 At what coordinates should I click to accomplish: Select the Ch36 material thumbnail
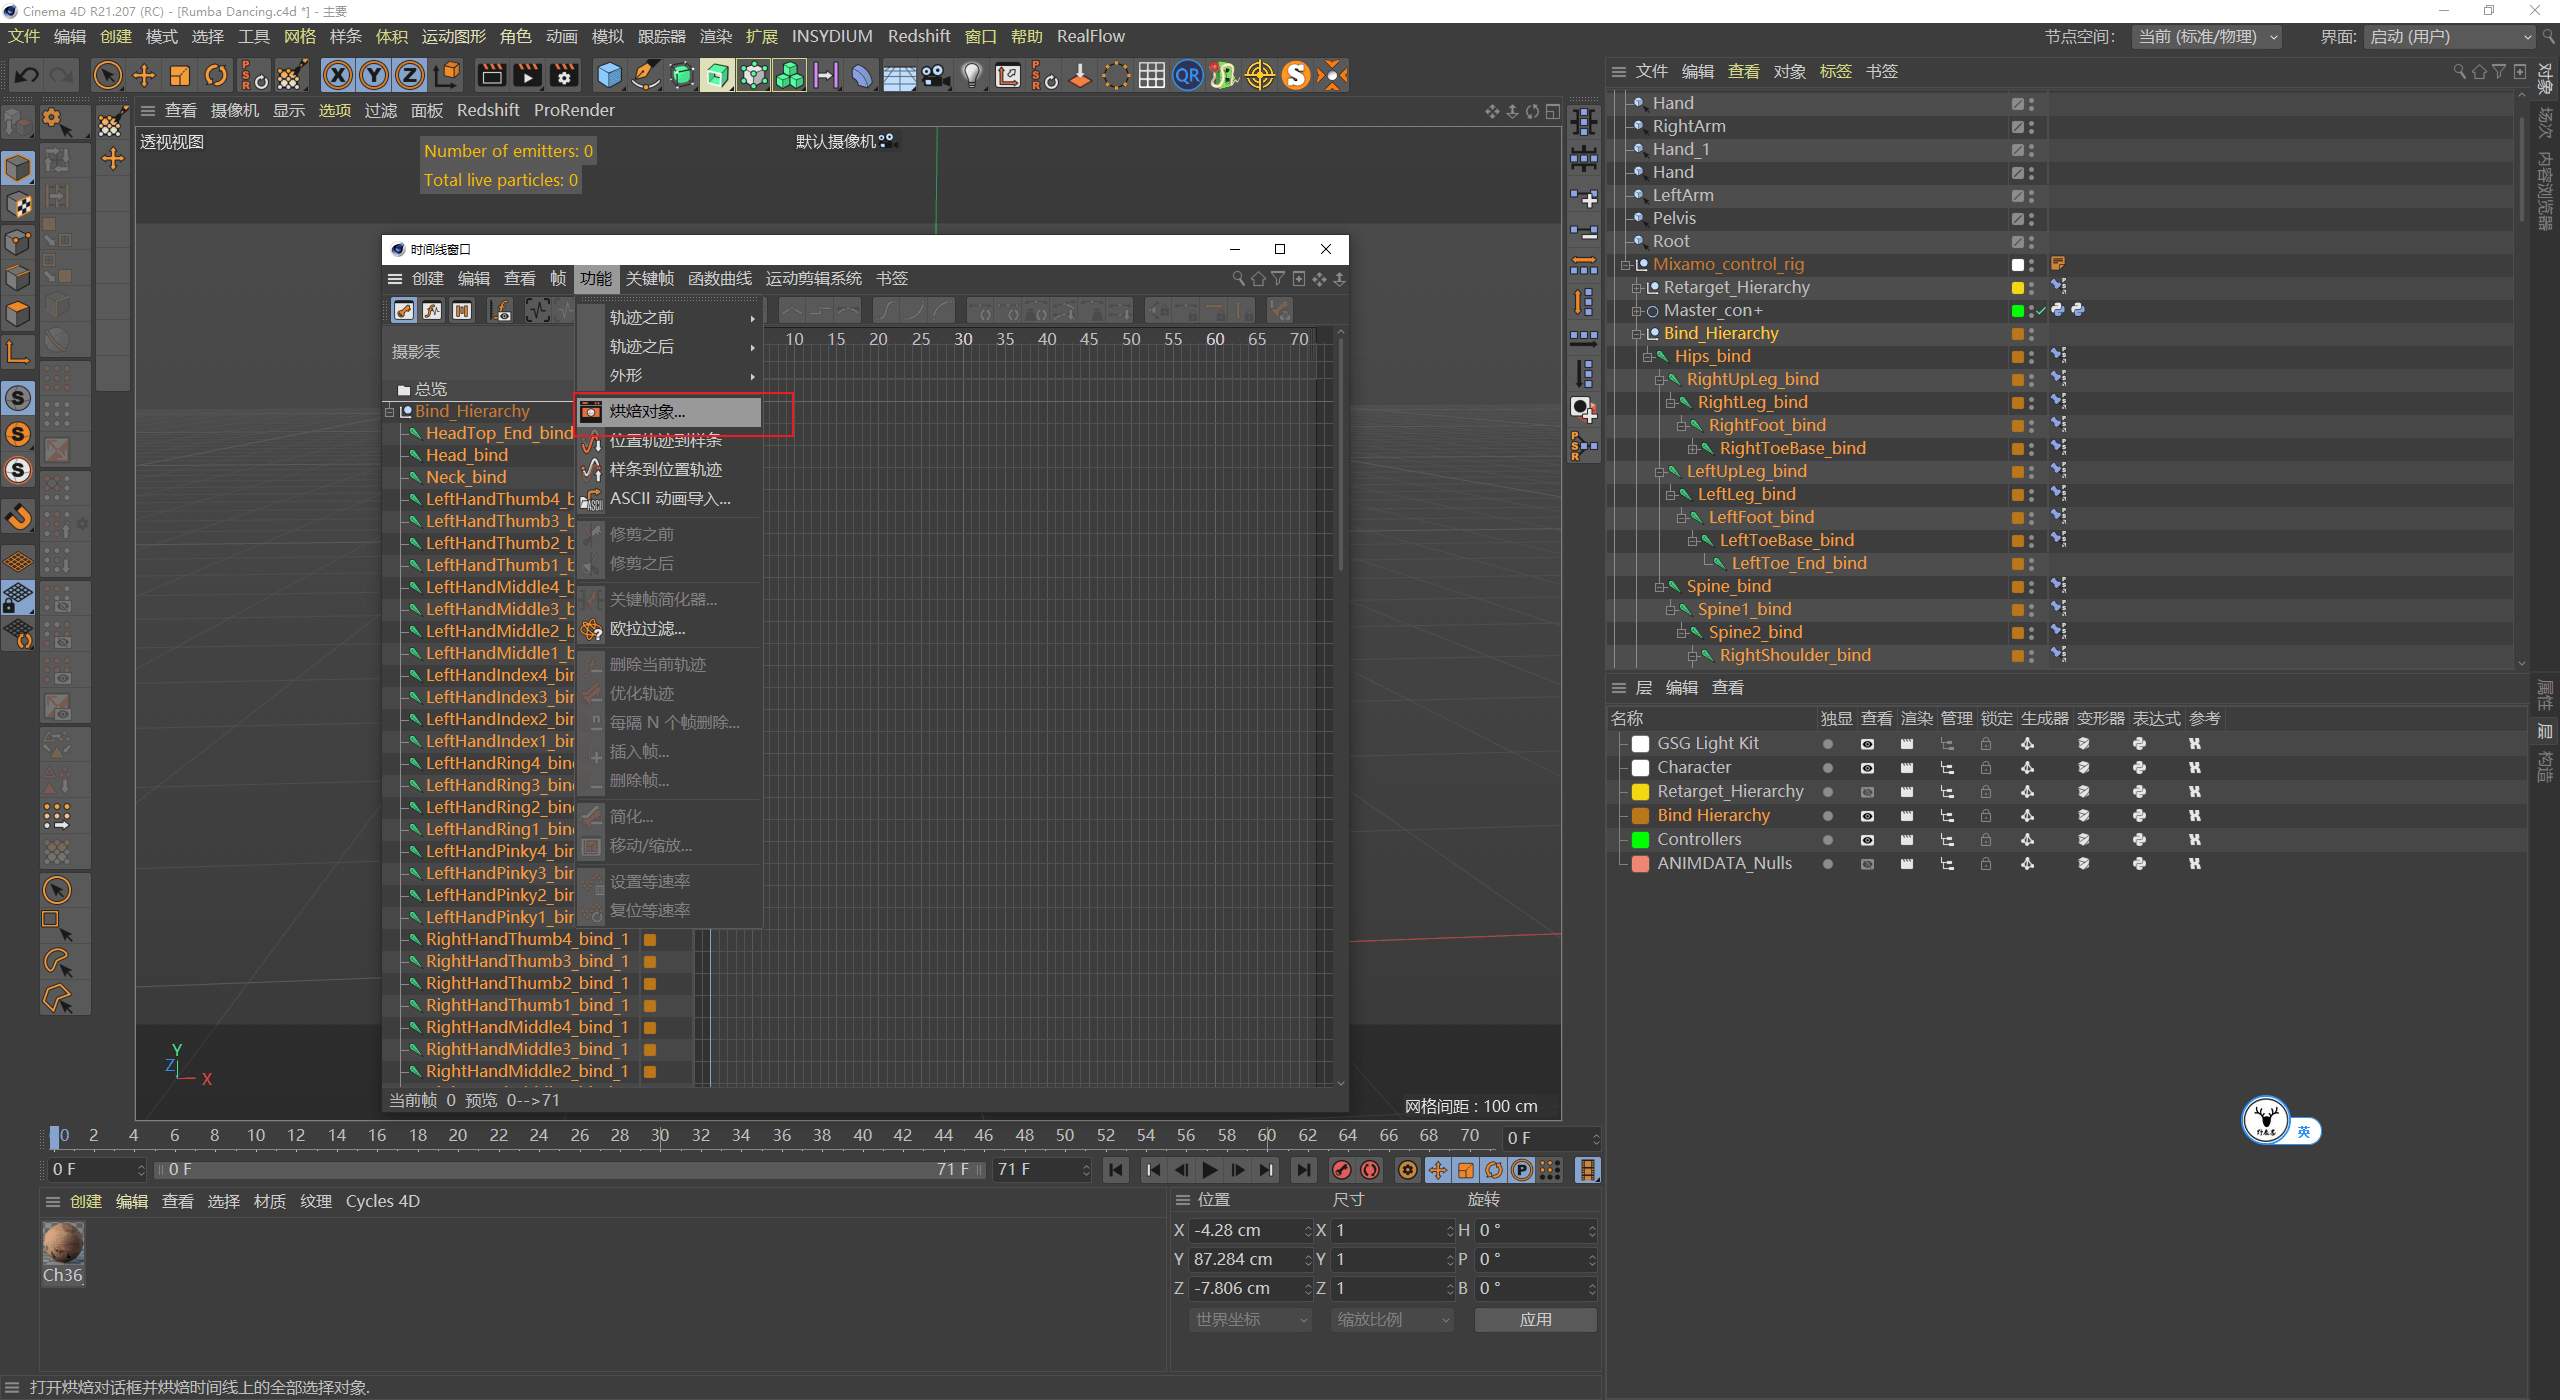(63, 1245)
